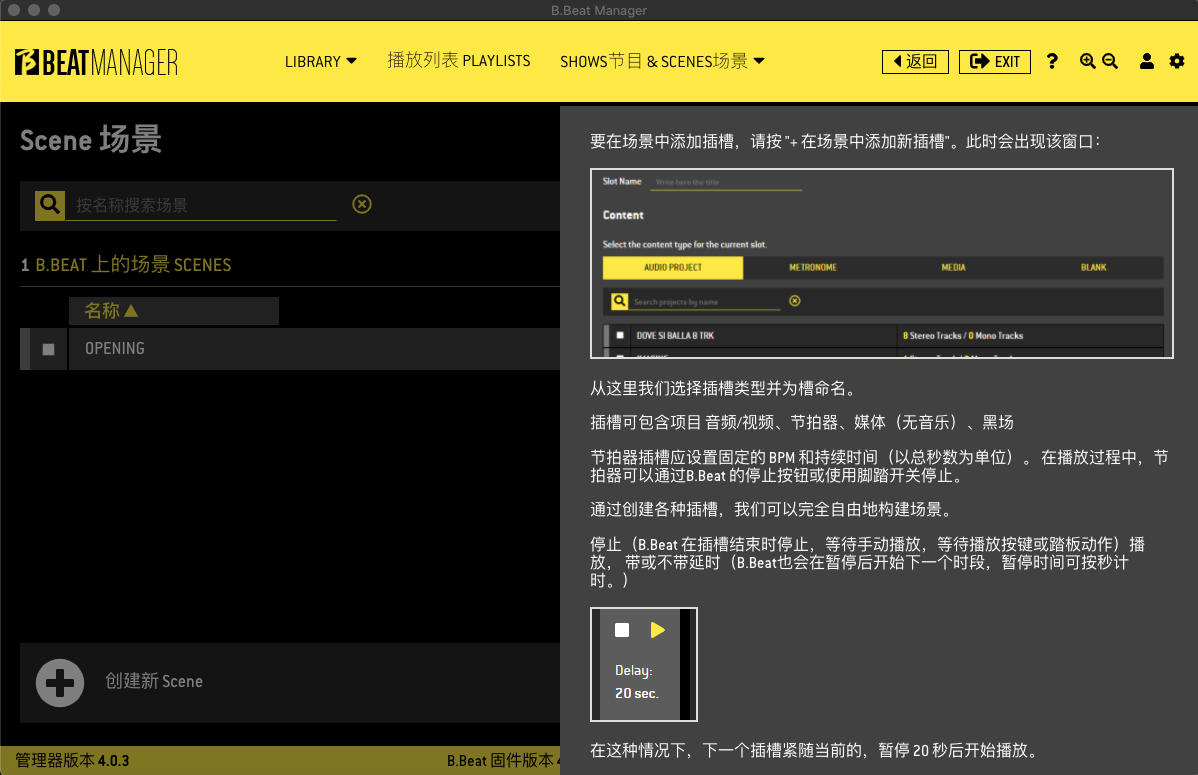Sort scenes by the 名称 column header
The image size is (1198, 775).
coord(173,311)
